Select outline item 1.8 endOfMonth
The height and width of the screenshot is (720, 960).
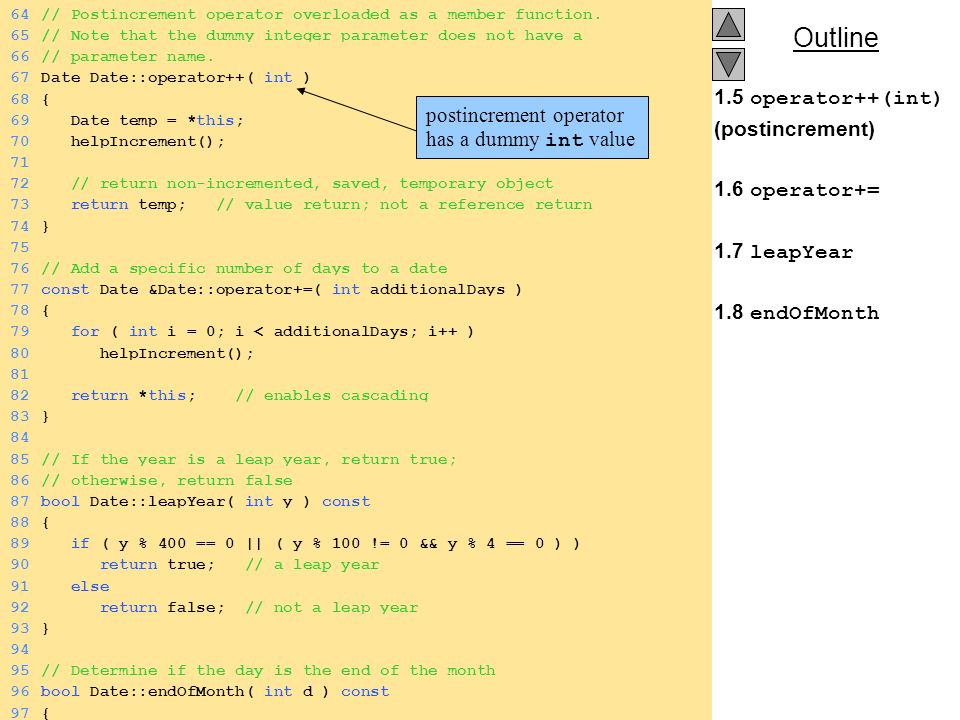pyautogui.click(x=797, y=312)
